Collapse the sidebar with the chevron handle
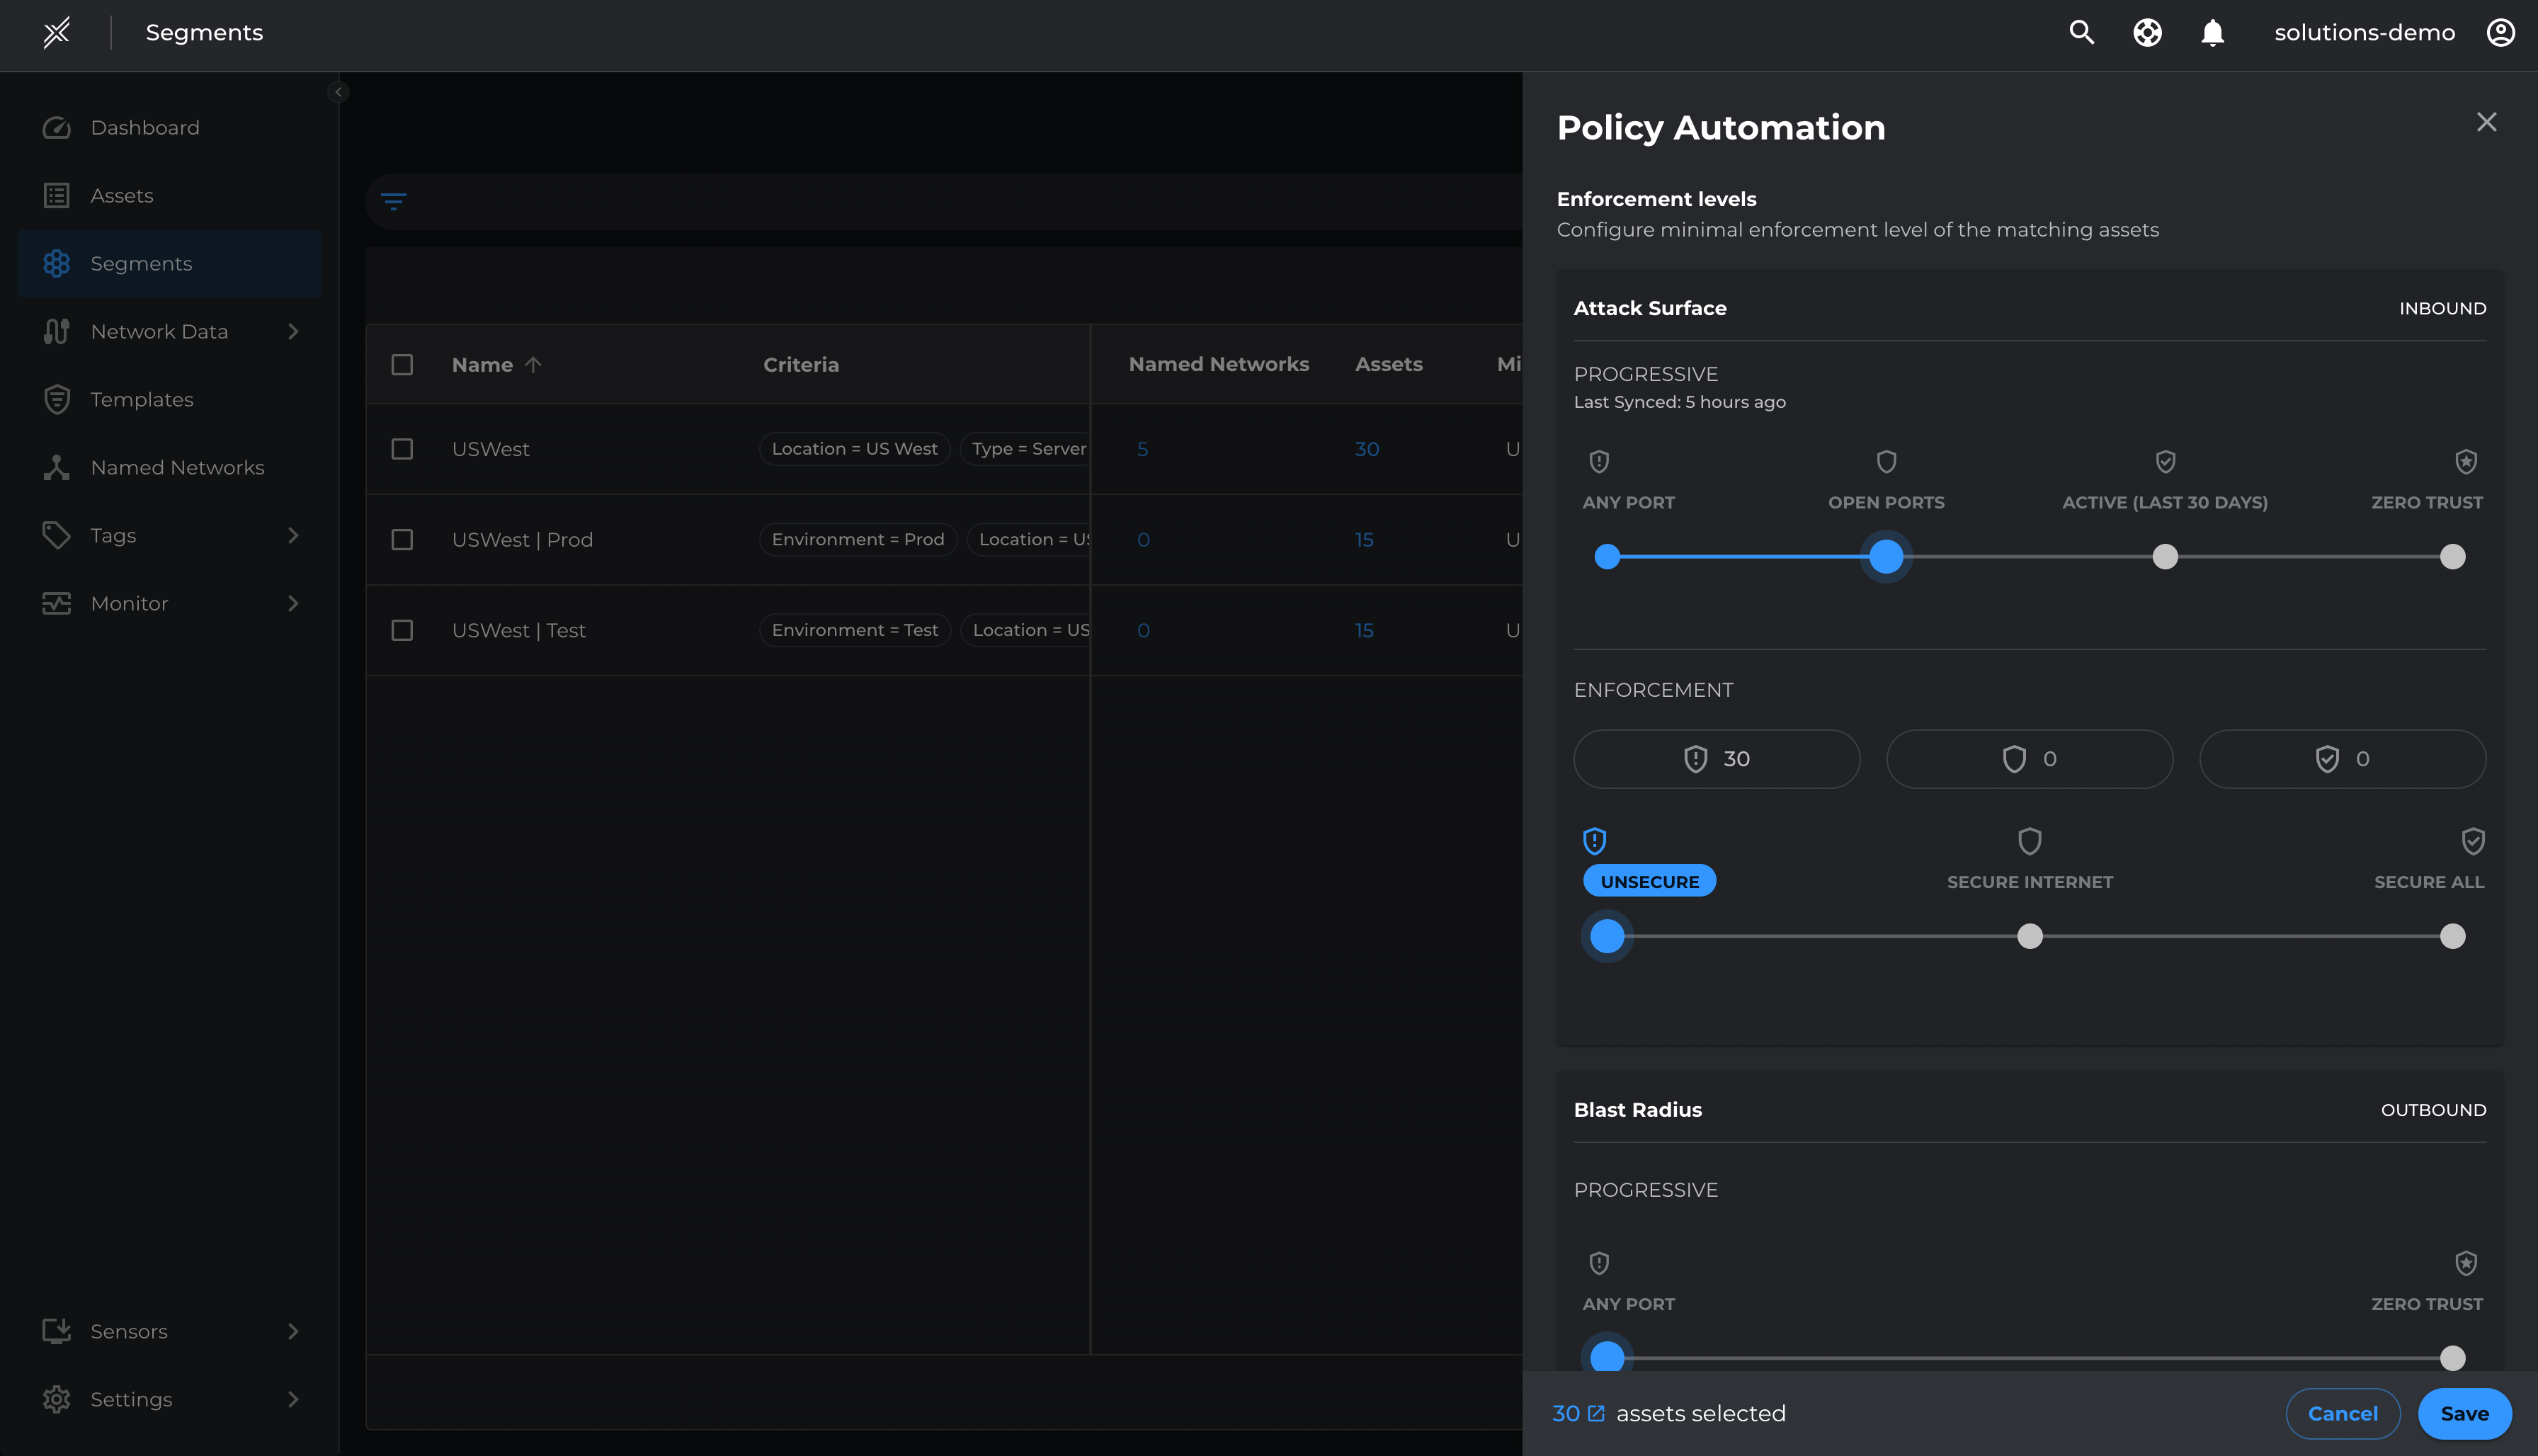The height and width of the screenshot is (1456, 2538). point(338,92)
